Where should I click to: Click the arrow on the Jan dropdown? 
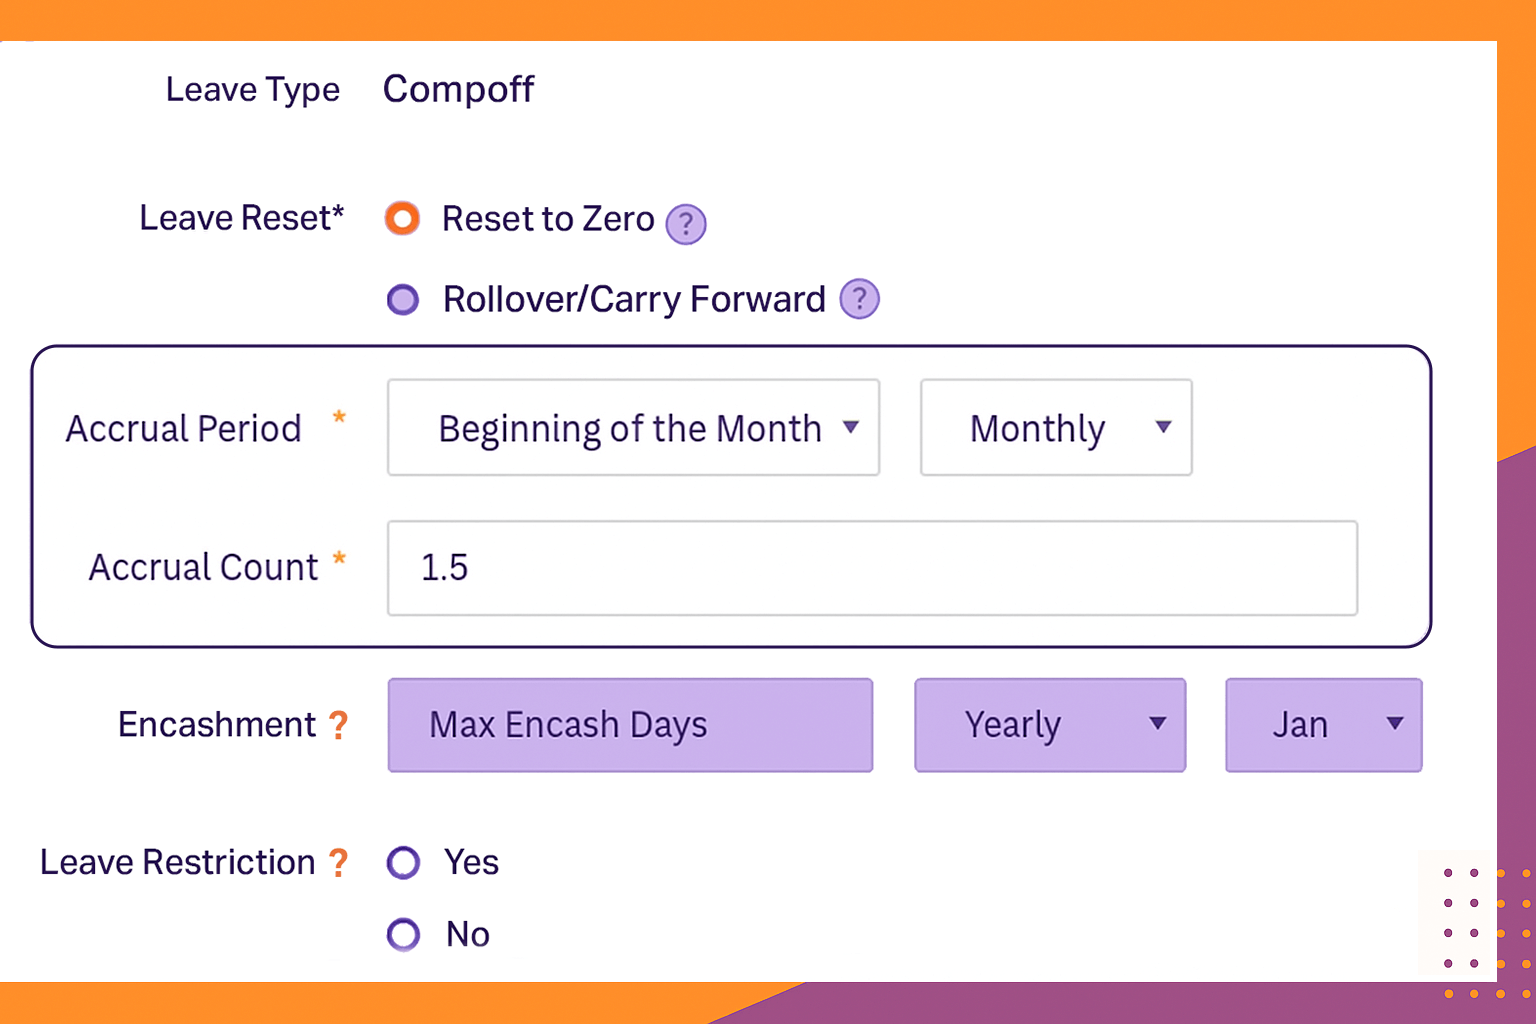point(1395,723)
